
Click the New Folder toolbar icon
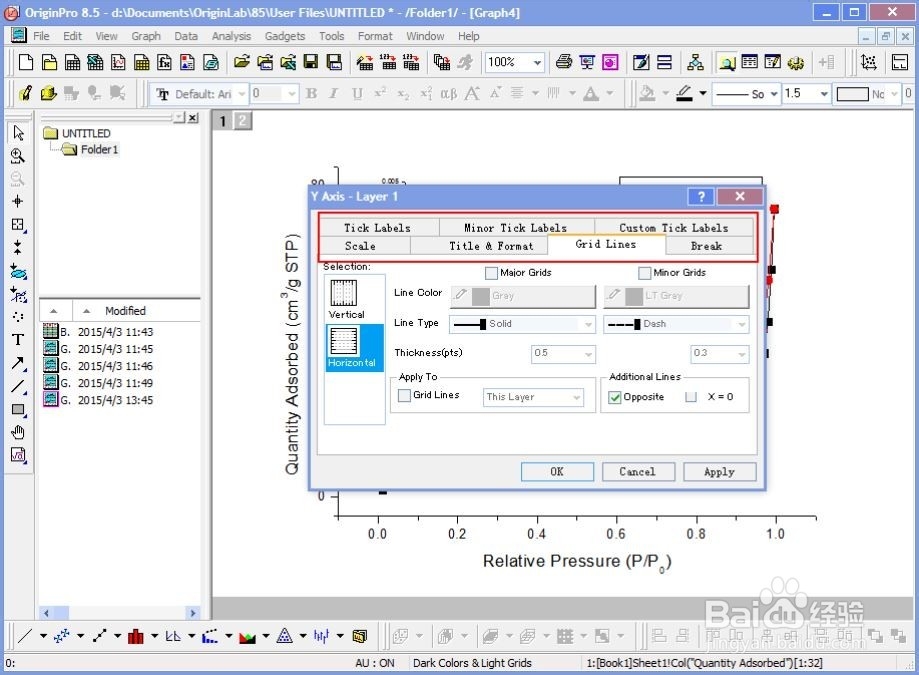49,62
